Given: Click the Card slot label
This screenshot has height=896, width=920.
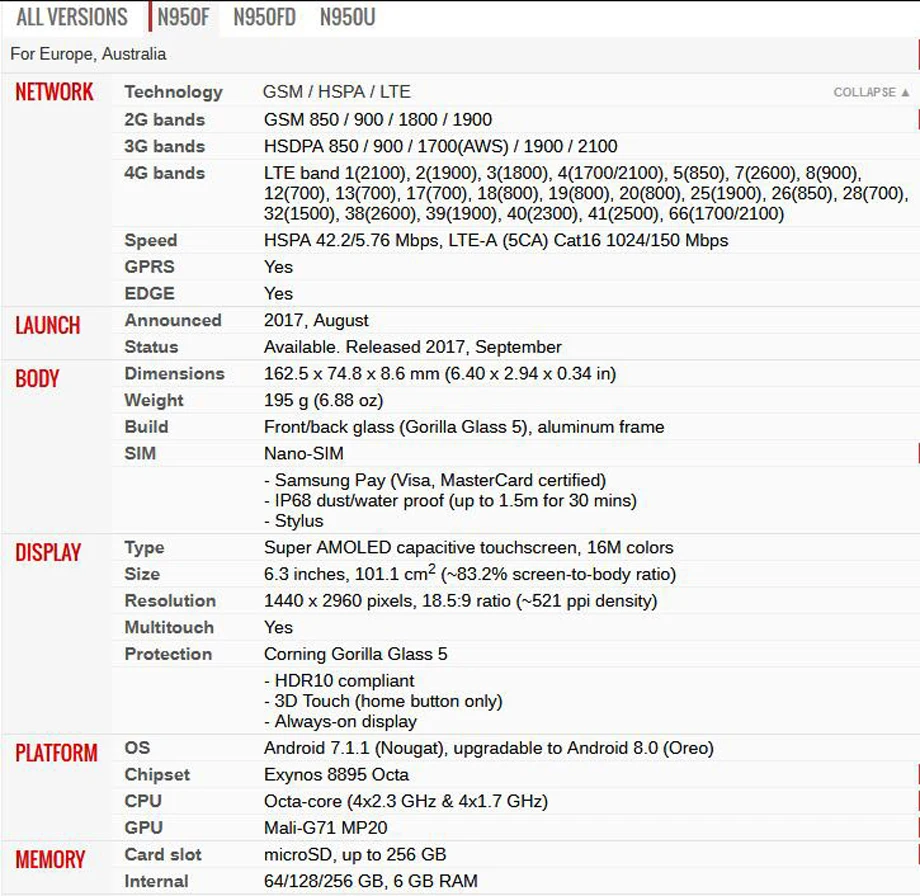Looking at the screenshot, I should (163, 855).
